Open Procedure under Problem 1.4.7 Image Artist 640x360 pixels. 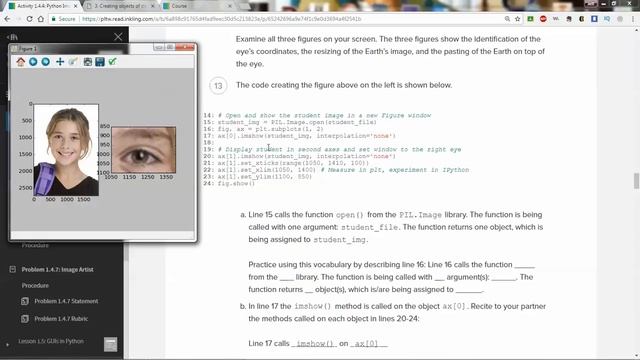click(x=35, y=286)
